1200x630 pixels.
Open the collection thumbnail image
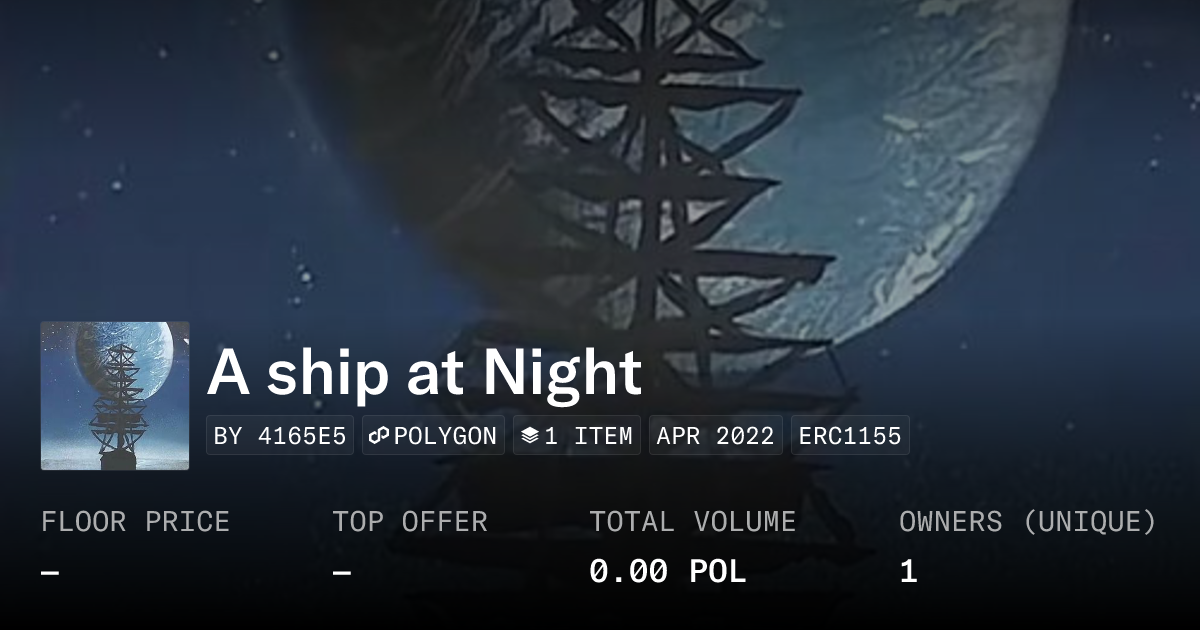(115, 395)
